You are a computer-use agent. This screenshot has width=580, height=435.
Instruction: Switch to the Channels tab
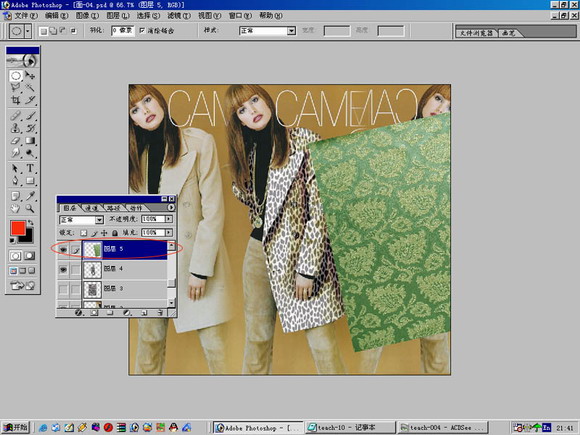(91, 208)
